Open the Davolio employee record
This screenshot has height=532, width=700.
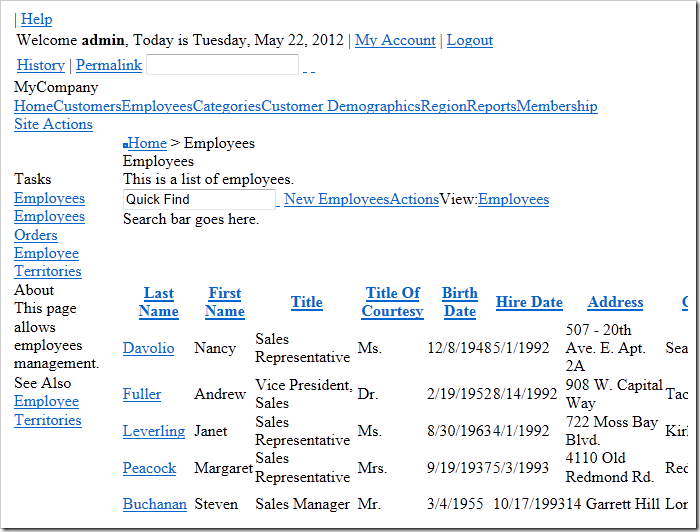point(148,348)
